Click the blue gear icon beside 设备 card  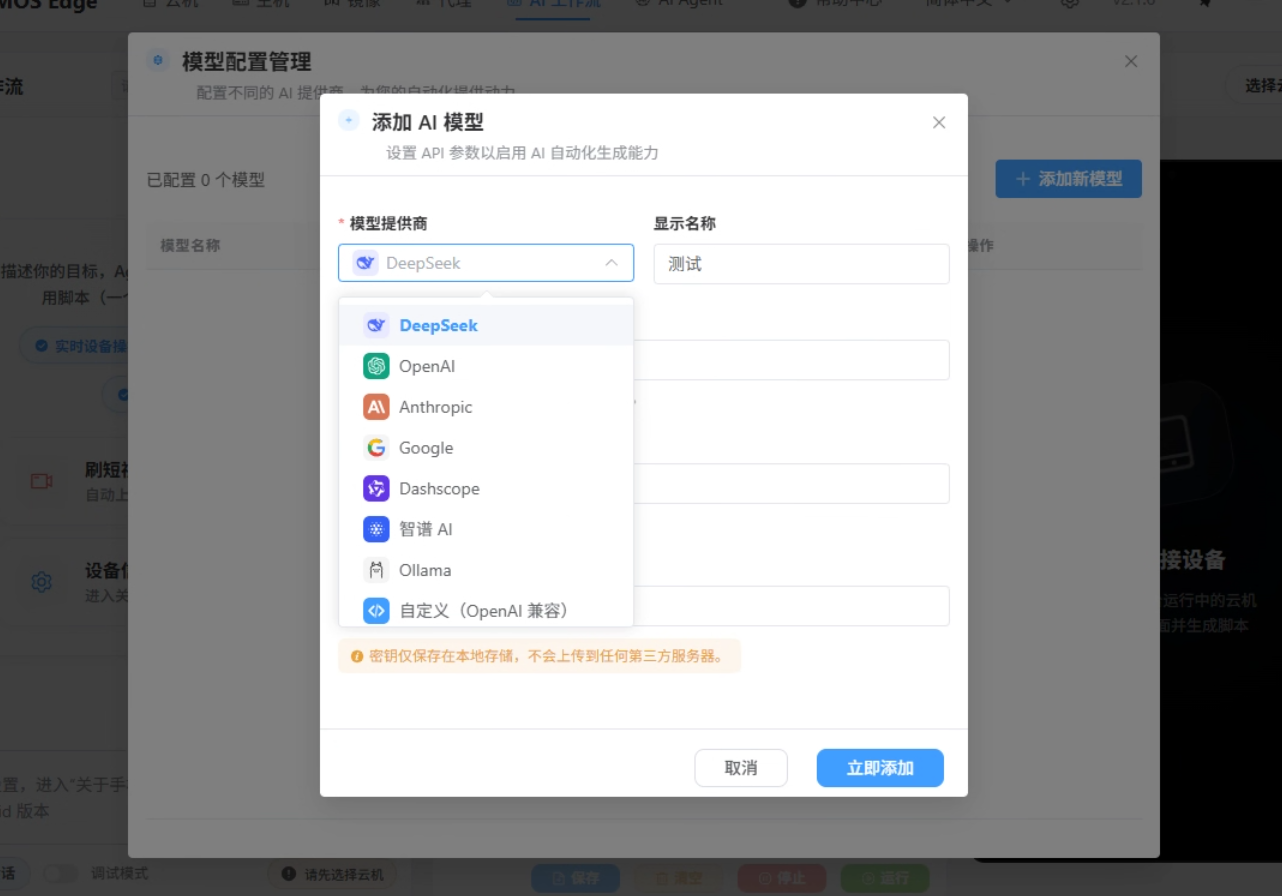click(41, 582)
